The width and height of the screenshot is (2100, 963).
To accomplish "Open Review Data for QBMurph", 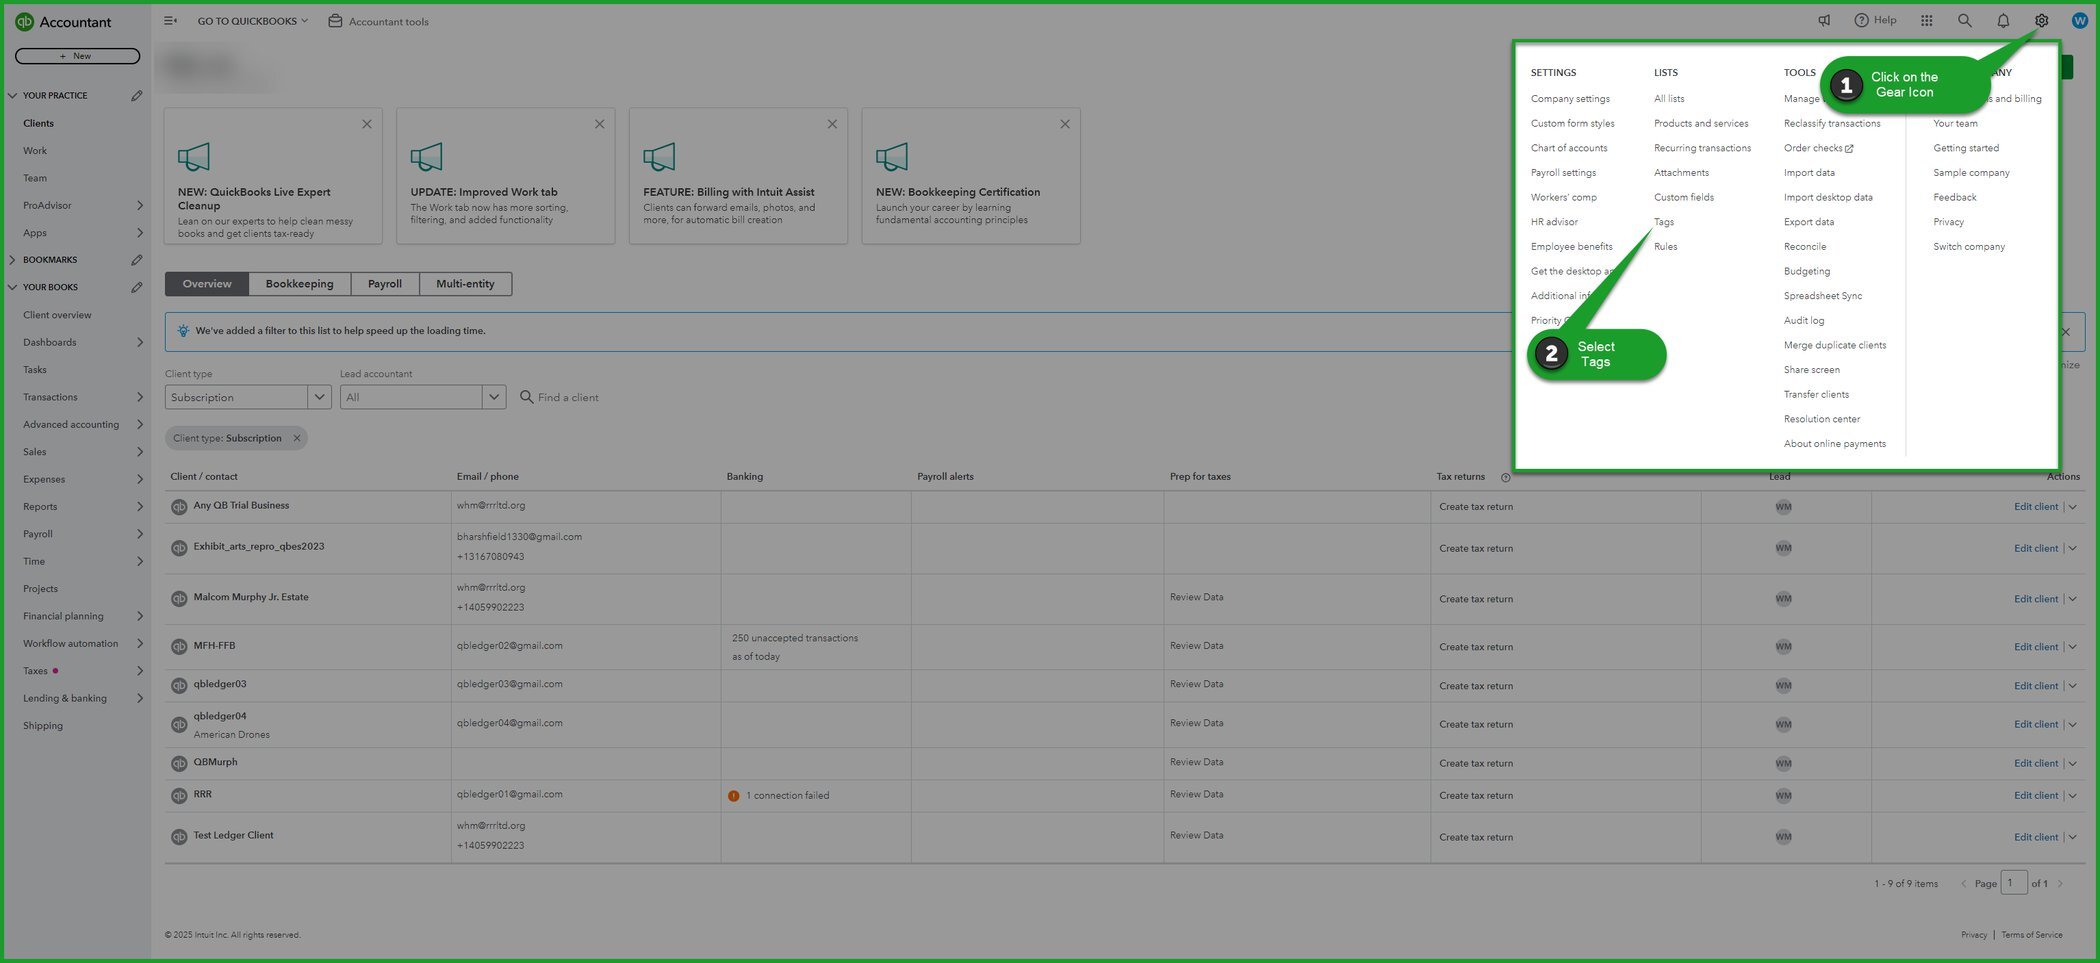I will coord(1196,762).
